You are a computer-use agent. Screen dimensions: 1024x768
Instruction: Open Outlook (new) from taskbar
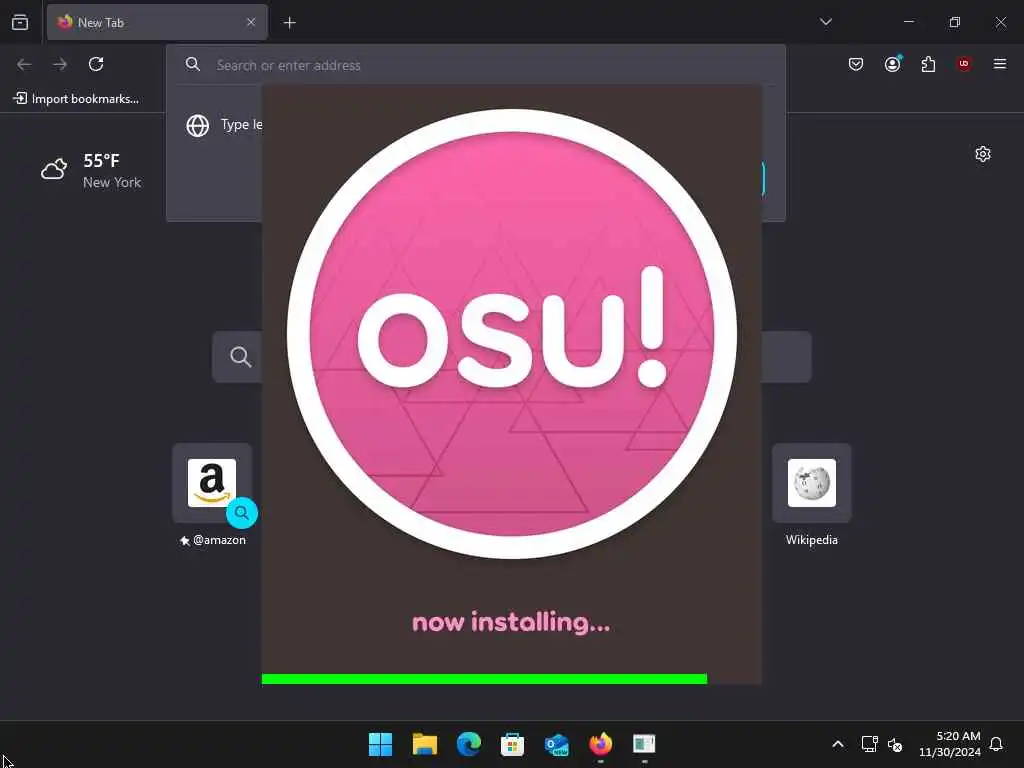(556, 744)
